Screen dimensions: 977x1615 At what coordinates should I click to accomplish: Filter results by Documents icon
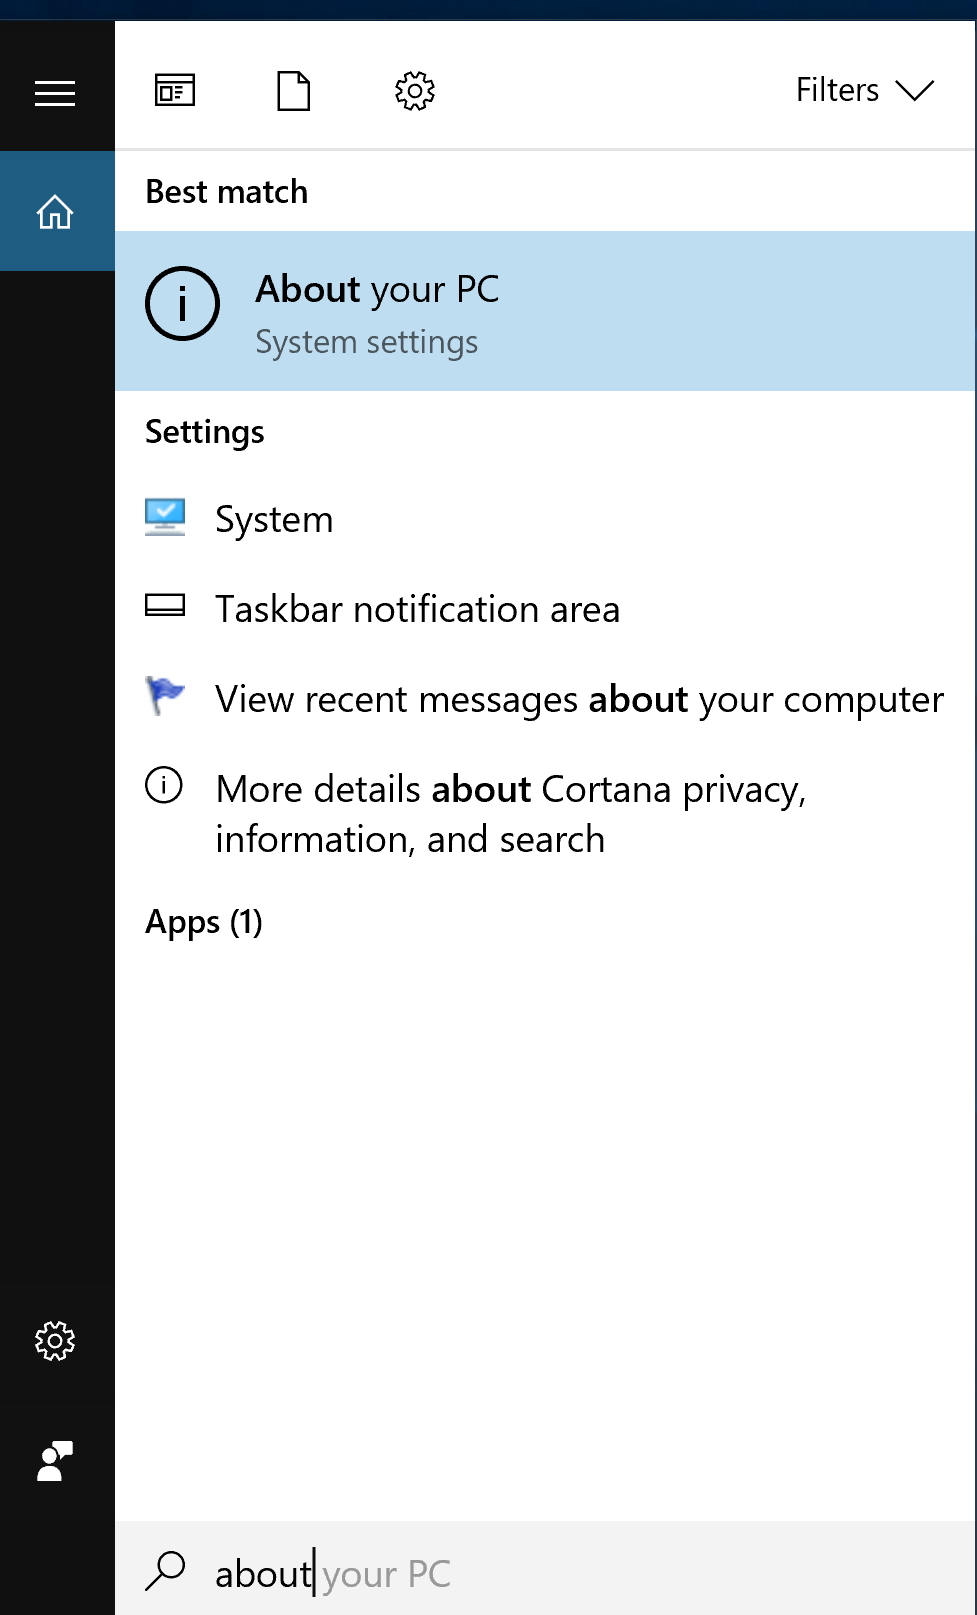tap(293, 91)
